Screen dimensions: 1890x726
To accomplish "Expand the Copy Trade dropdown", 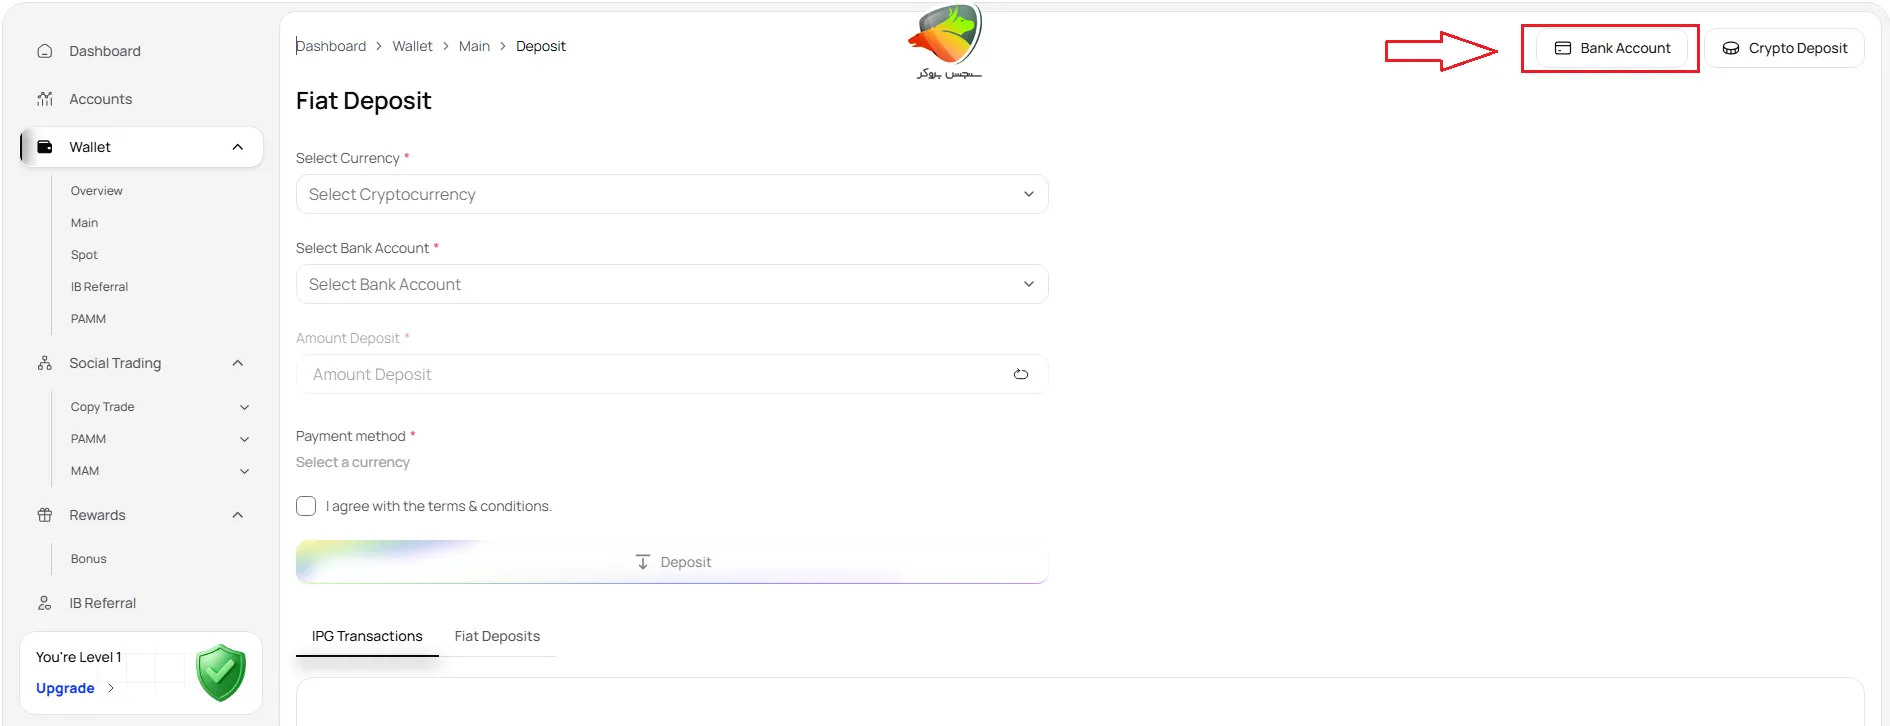I will [x=245, y=407].
